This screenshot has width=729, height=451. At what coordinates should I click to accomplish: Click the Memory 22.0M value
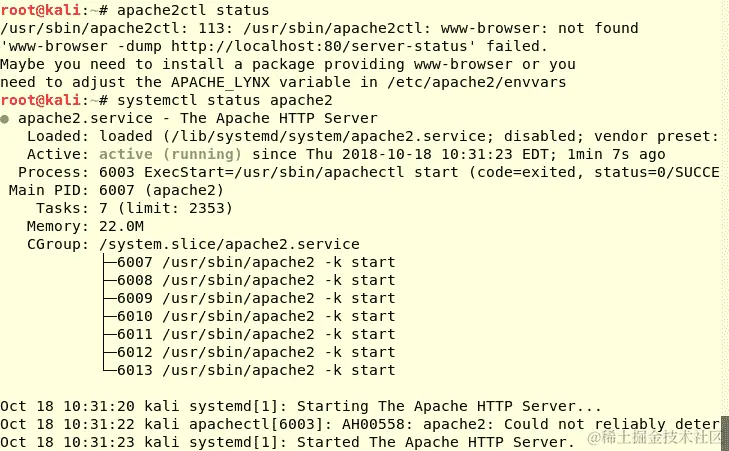click(x=121, y=226)
